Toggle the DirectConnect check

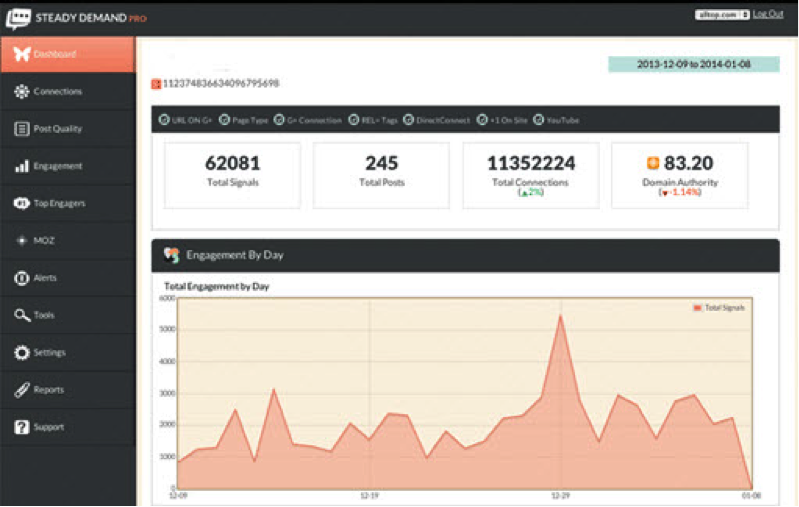point(408,120)
